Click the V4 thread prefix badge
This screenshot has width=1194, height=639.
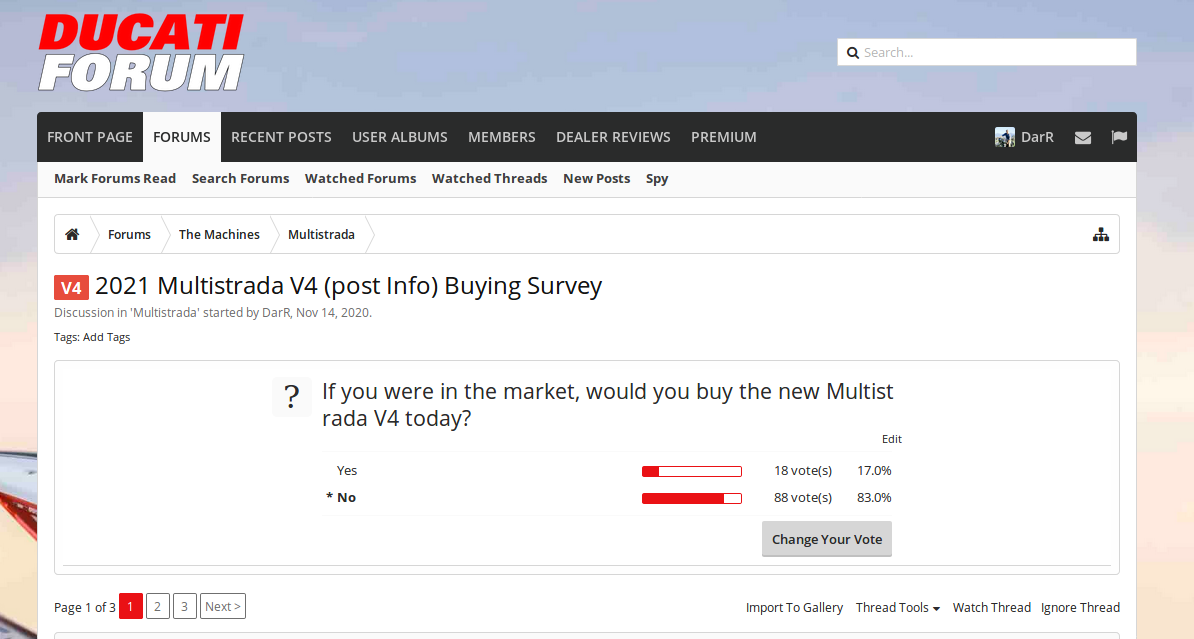[x=71, y=288]
